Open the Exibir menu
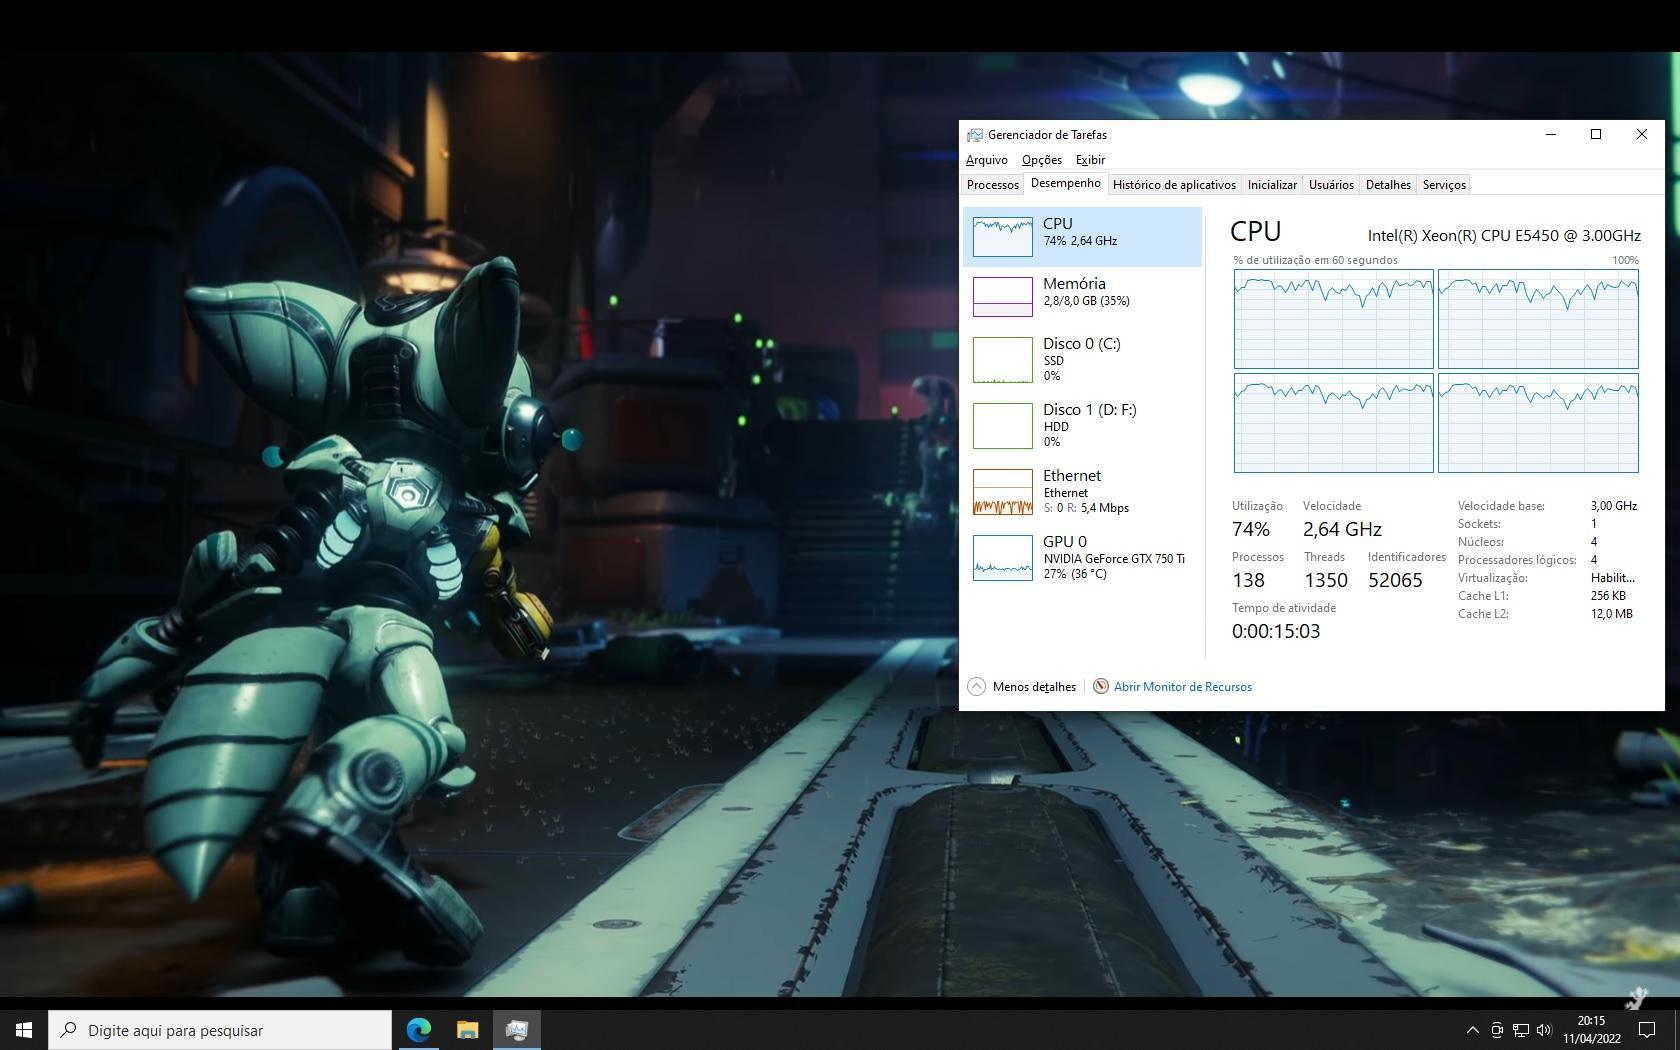 point(1090,160)
